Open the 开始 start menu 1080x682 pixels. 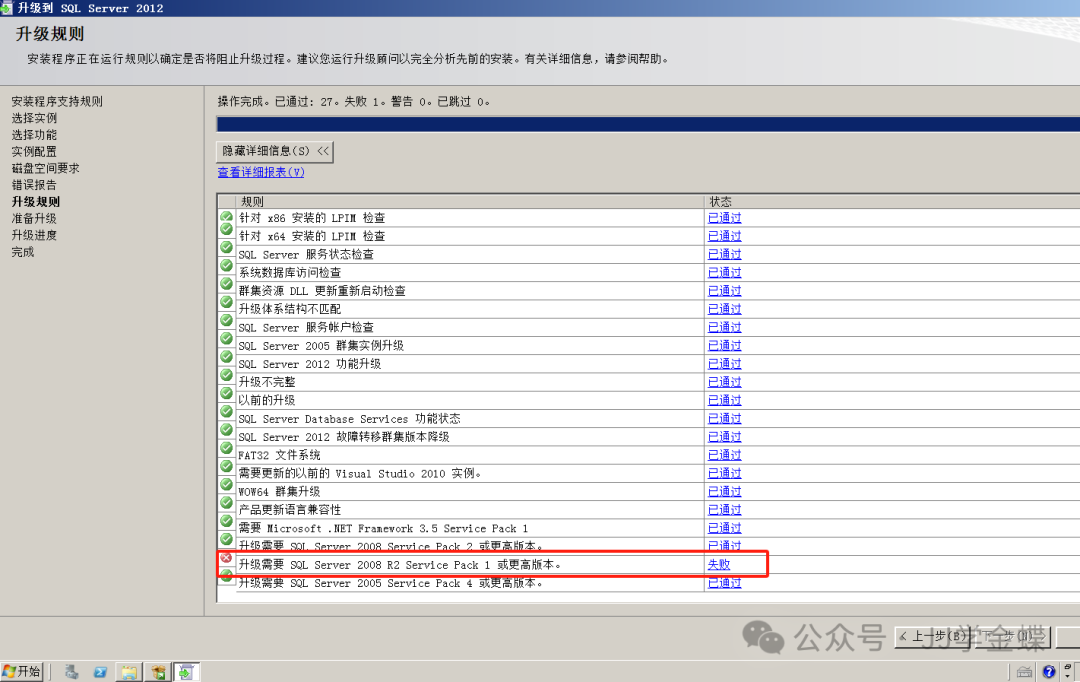[22, 672]
